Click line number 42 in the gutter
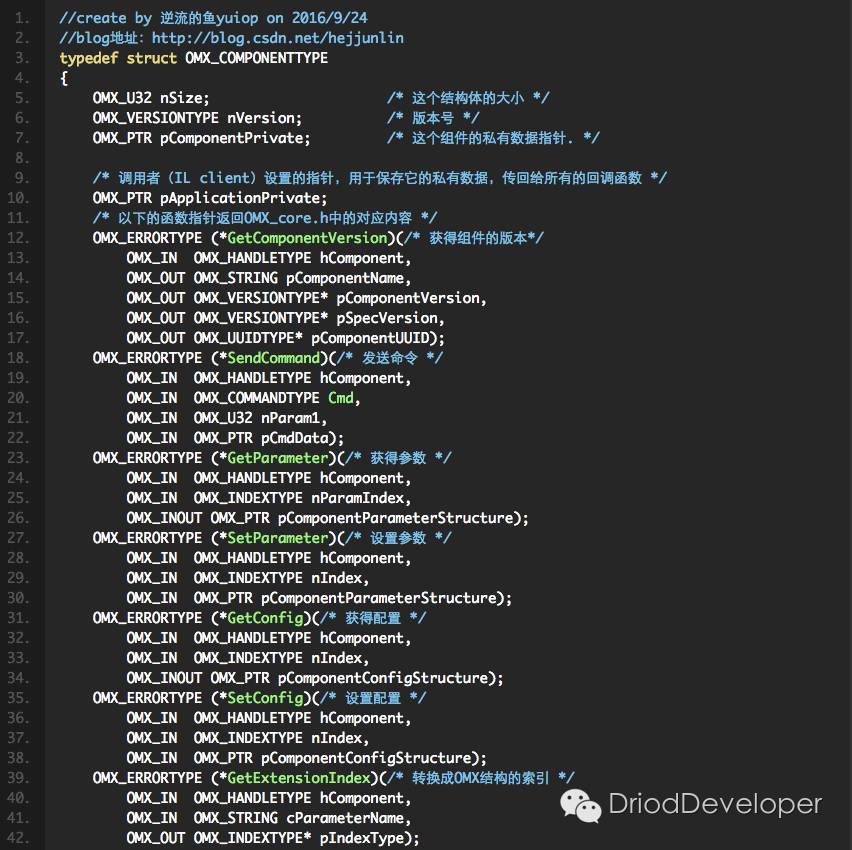 click(x=18, y=838)
